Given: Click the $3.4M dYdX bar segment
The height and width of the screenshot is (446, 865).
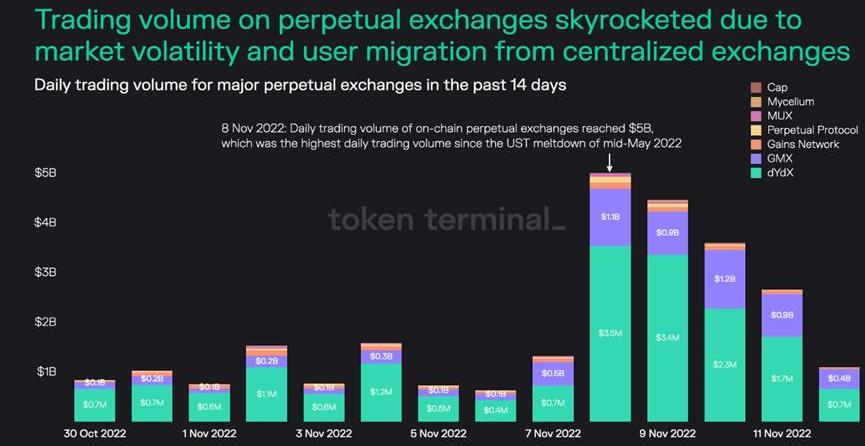Looking at the screenshot, I should pyautogui.click(x=668, y=337).
